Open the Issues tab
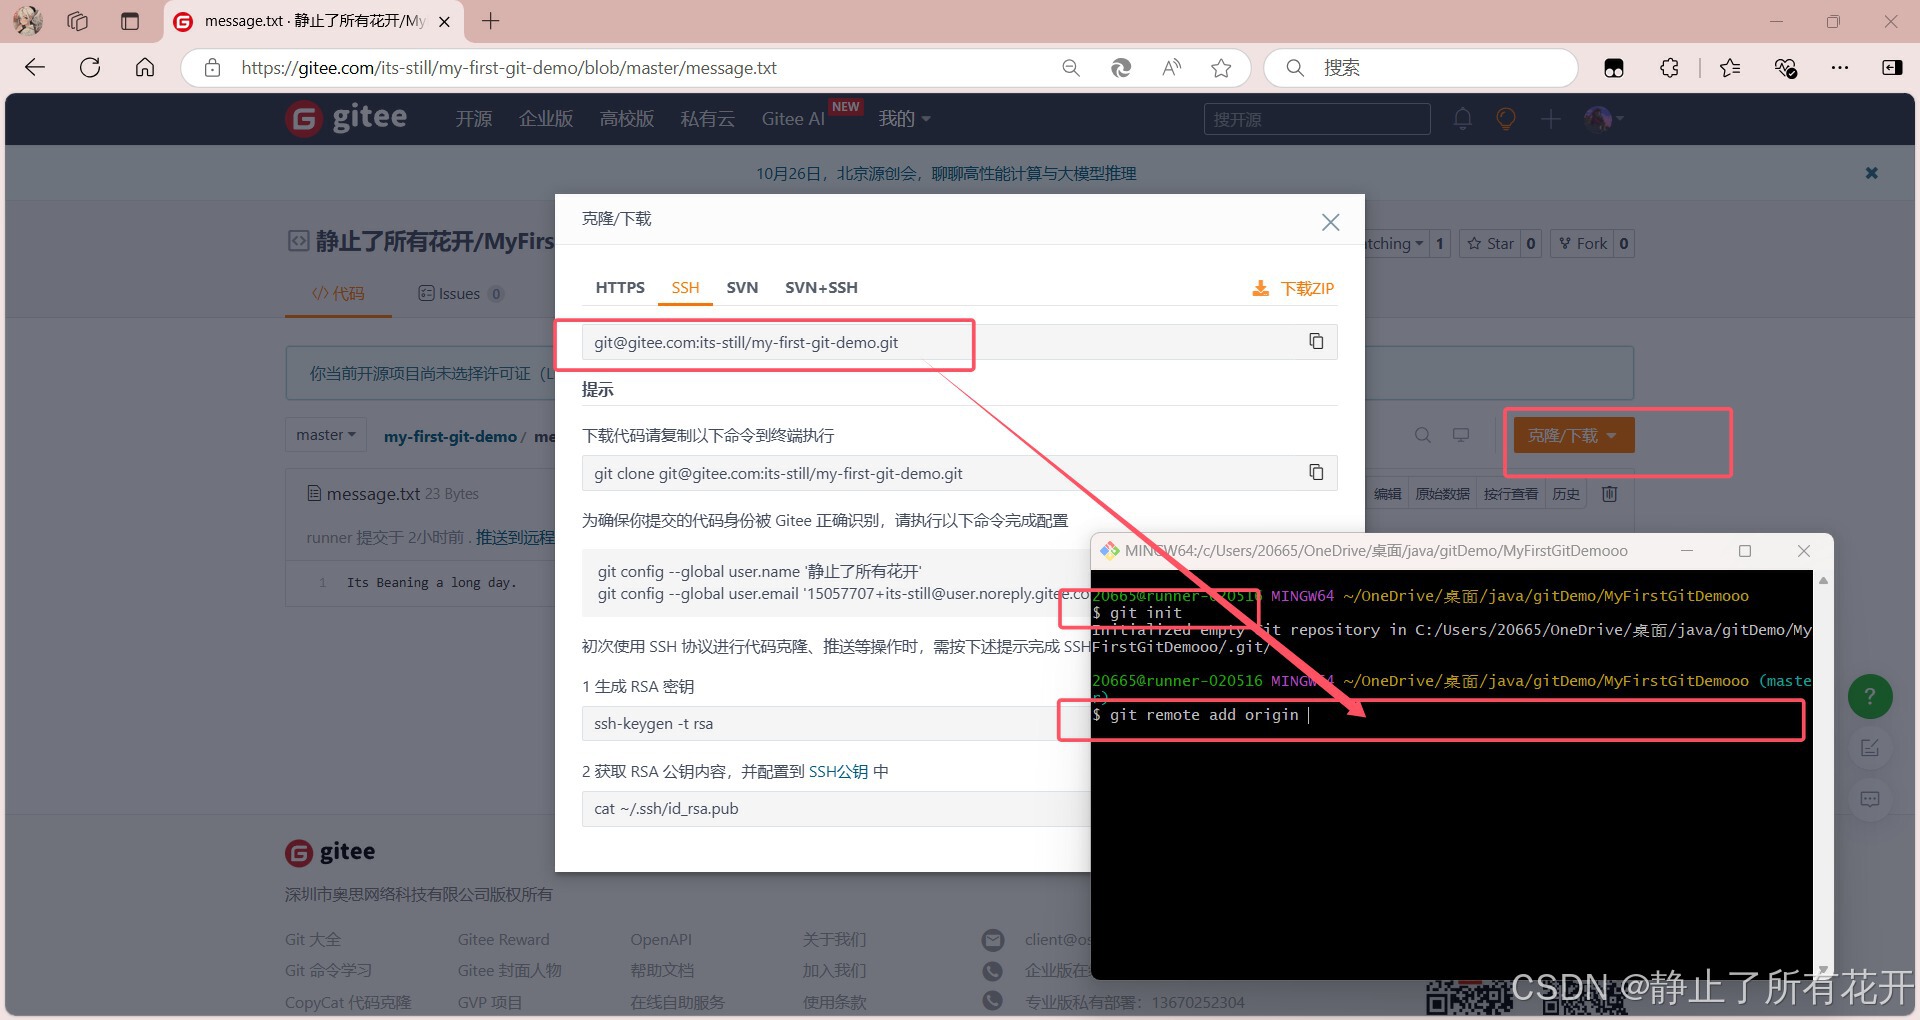 pyautogui.click(x=460, y=293)
